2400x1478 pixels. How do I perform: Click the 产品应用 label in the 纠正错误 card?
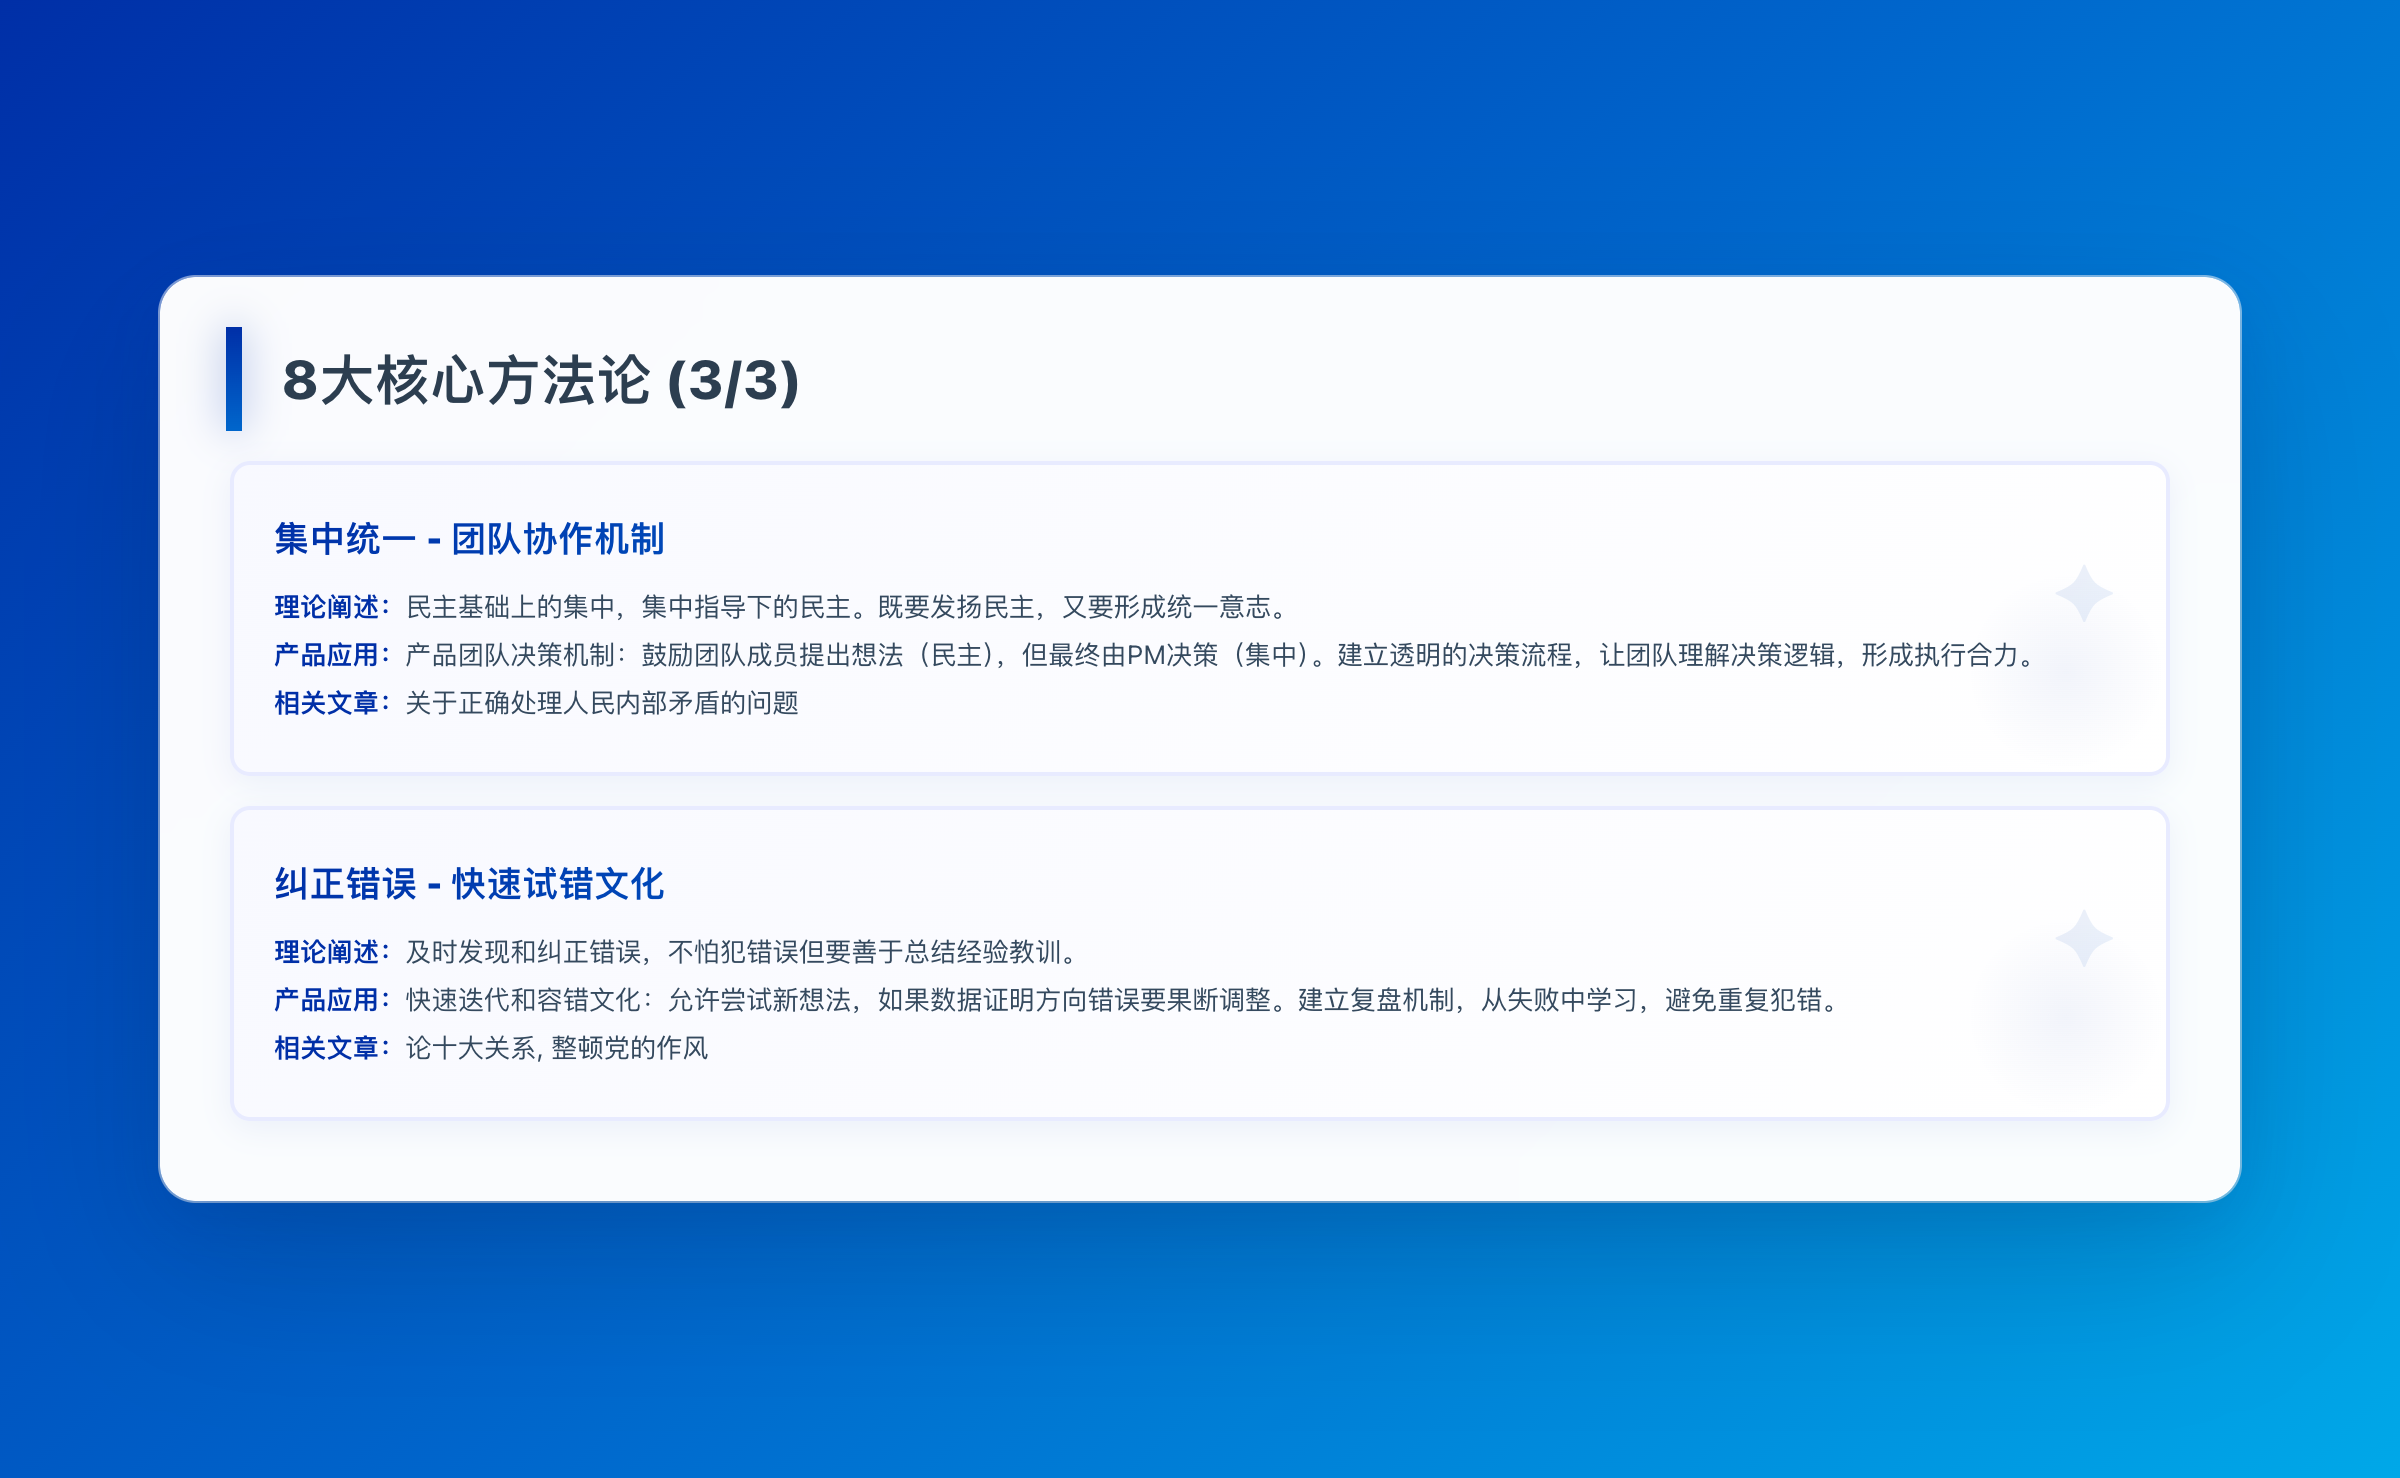[x=327, y=1000]
